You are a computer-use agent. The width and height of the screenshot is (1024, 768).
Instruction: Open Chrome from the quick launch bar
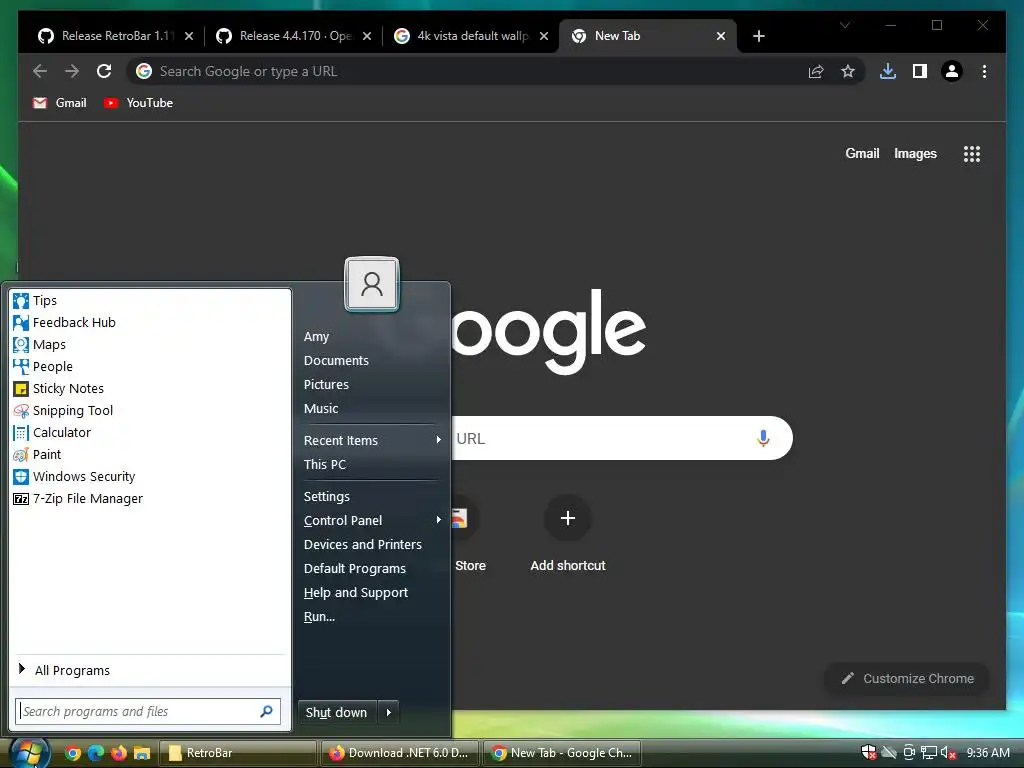coord(73,753)
